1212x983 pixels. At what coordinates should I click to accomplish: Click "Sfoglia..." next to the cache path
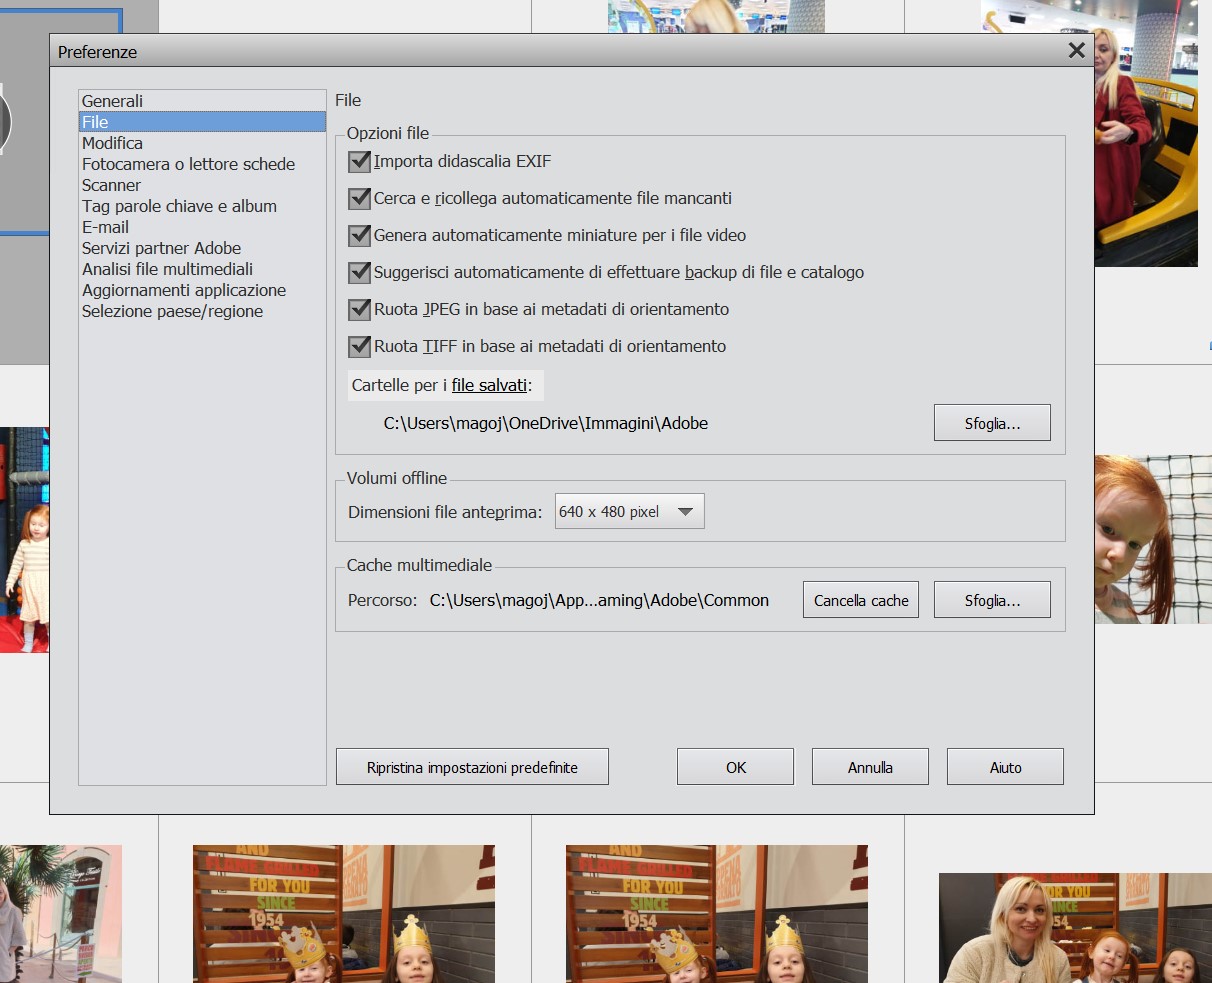click(991, 599)
